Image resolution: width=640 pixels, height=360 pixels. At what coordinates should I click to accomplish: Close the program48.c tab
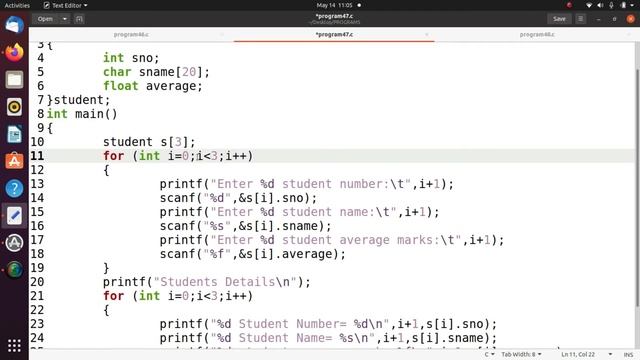629,35
